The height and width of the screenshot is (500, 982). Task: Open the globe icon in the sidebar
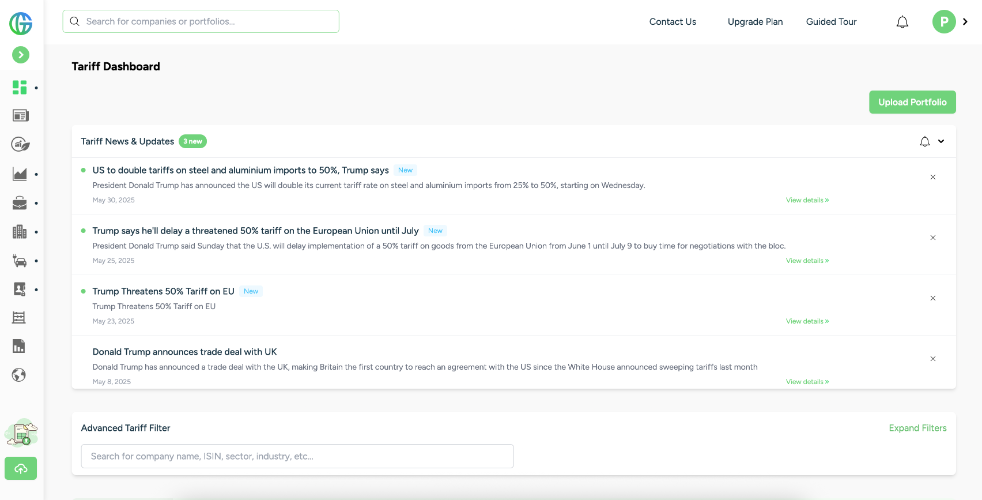(x=19, y=375)
